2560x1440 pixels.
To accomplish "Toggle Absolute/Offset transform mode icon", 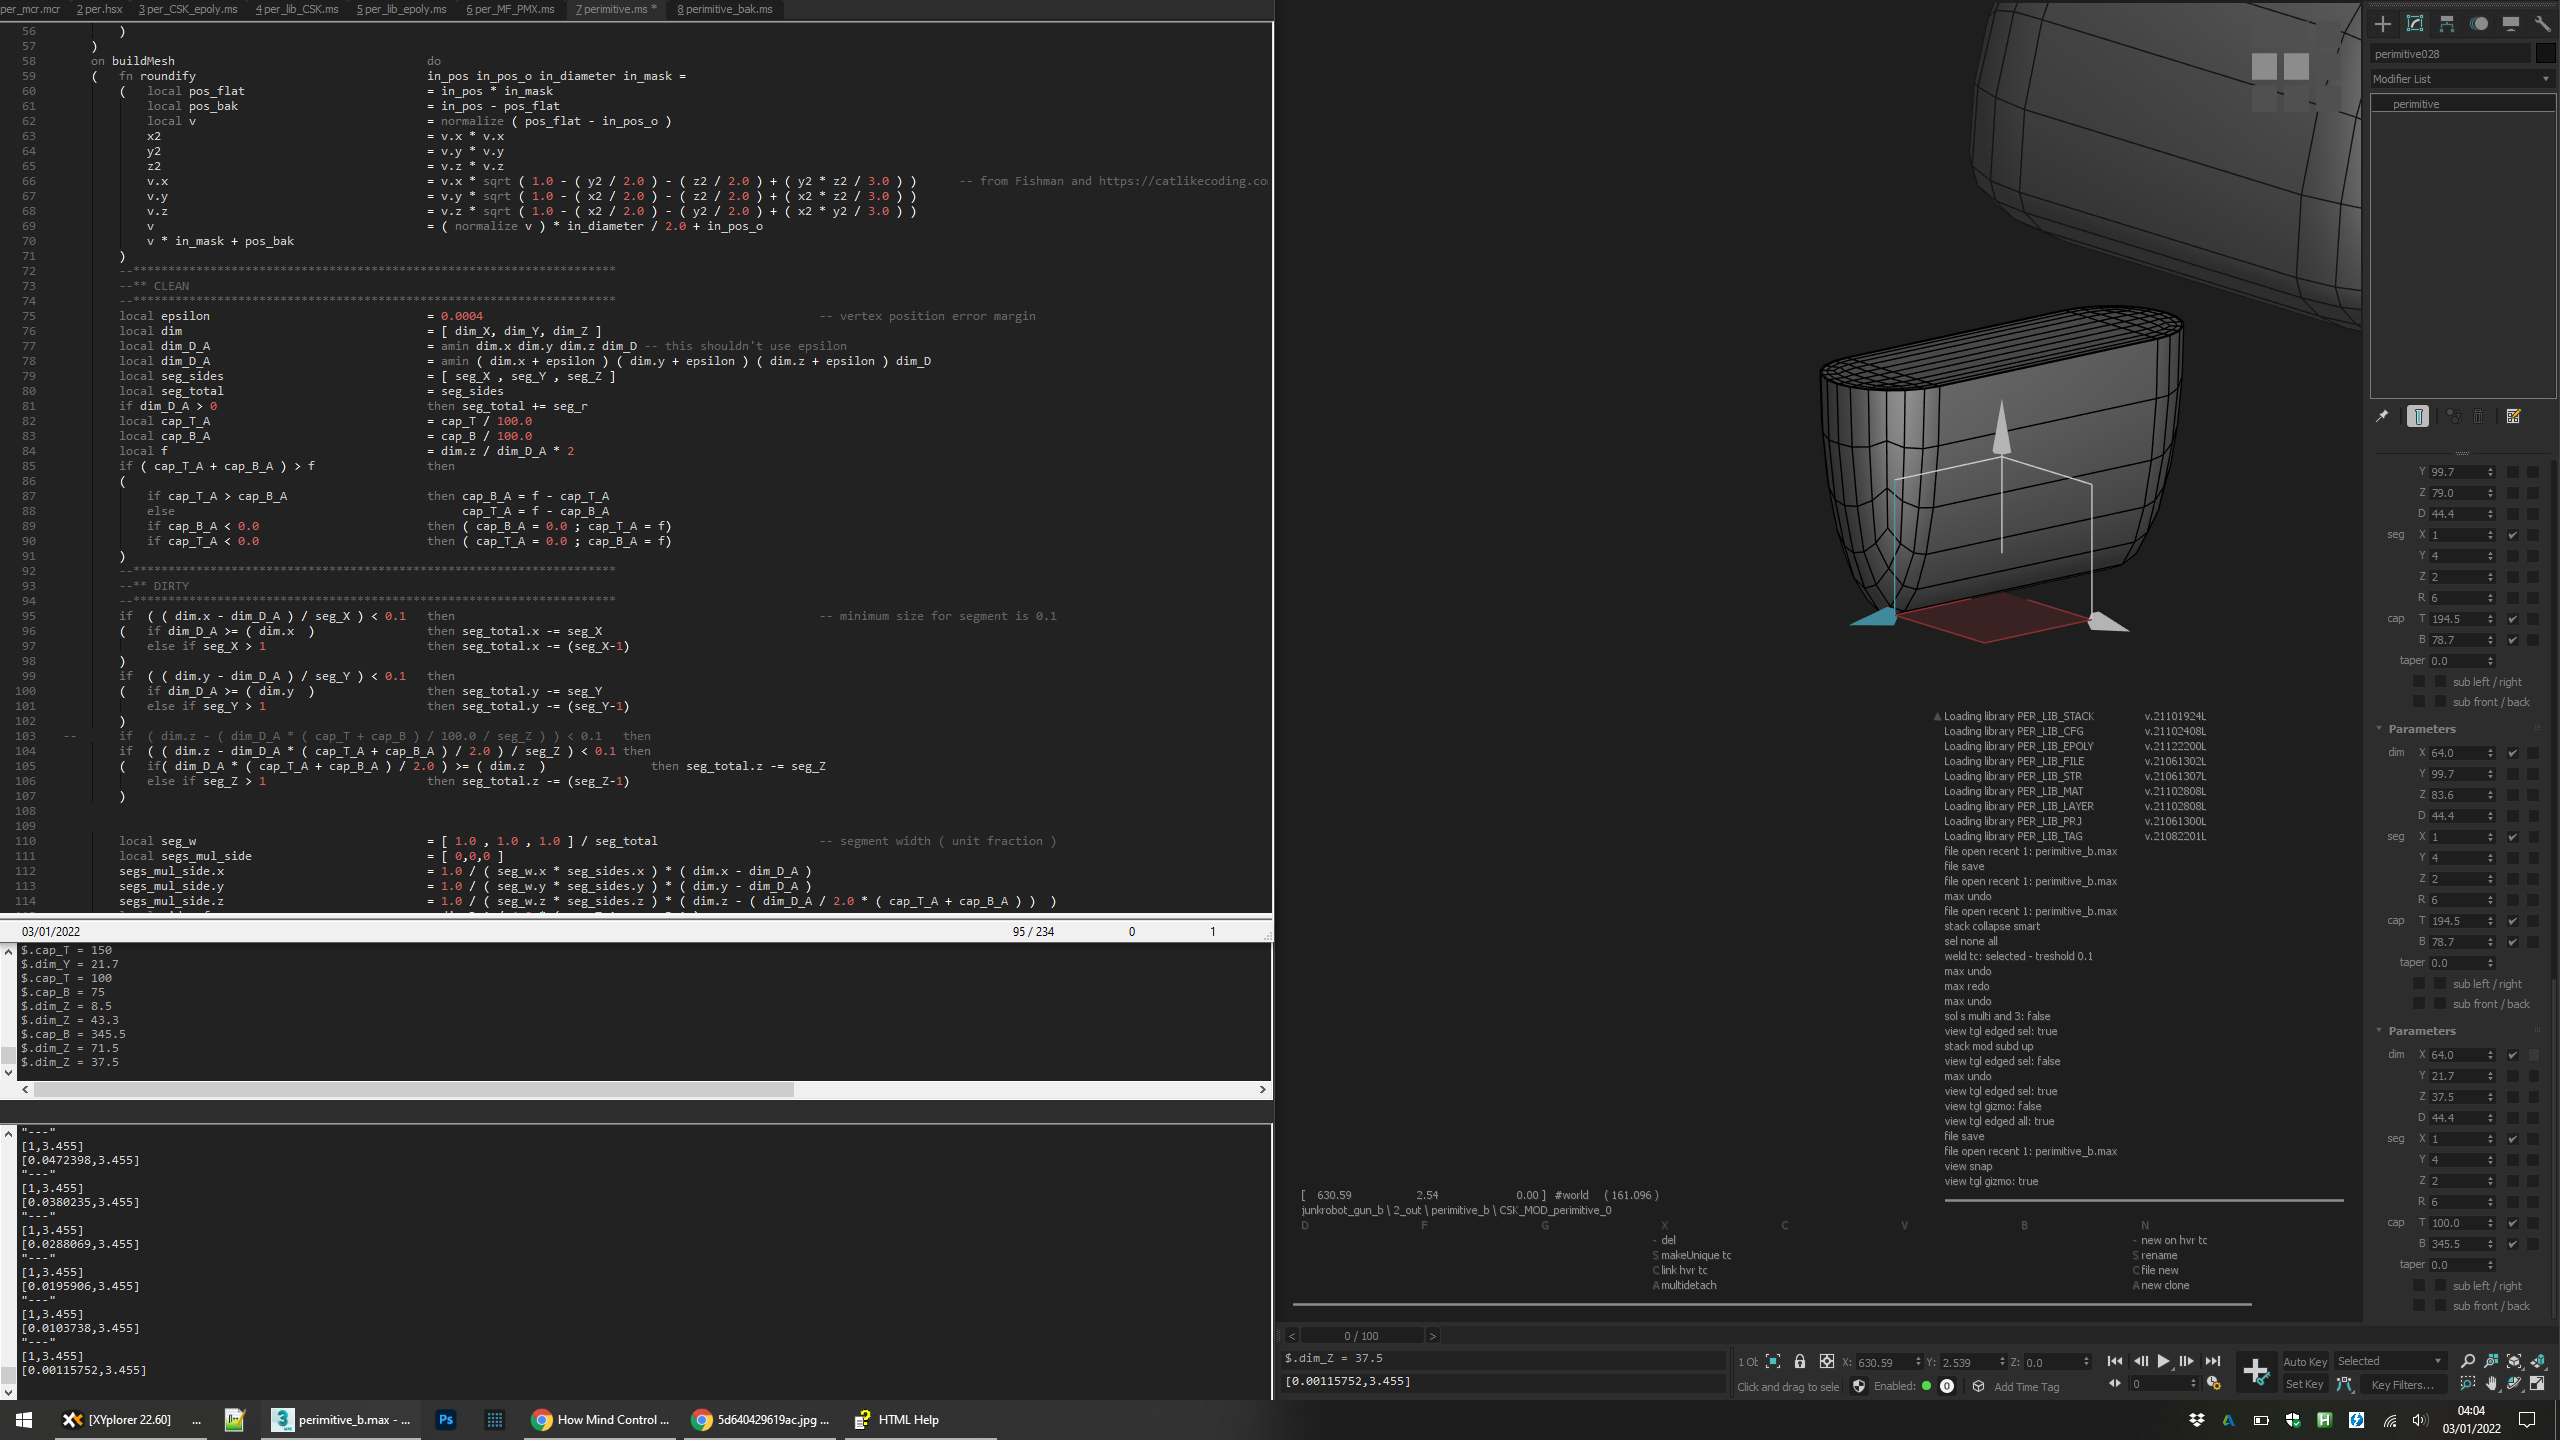I will point(1827,1361).
